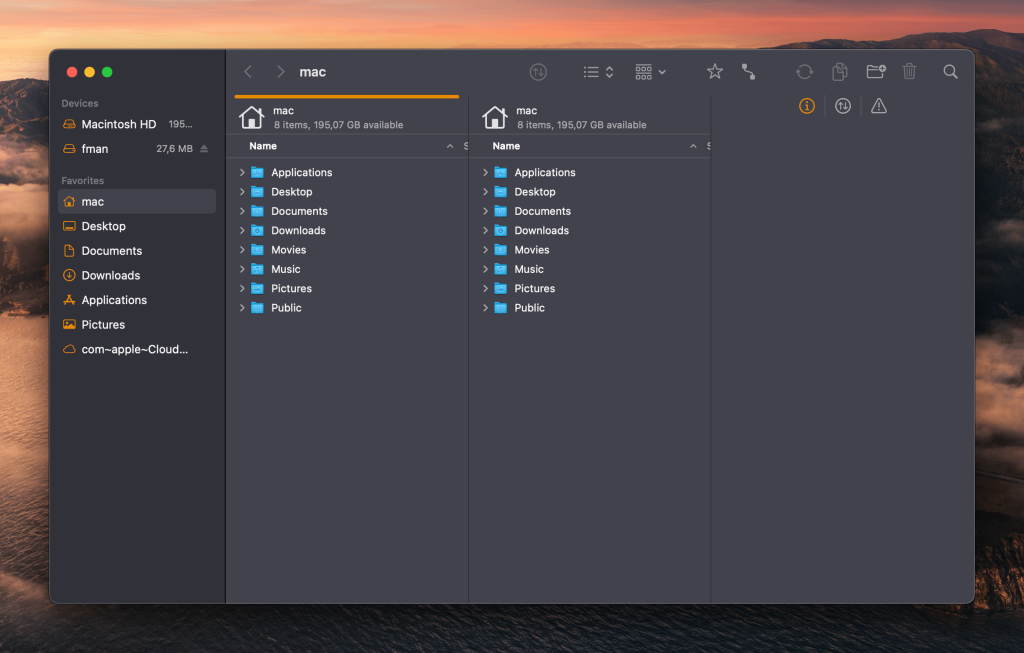This screenshot has height=653, width=1024.
Task: Select Downloads in the Favorites sidebar
Action: pyautogui.click(x=110, y=275)
